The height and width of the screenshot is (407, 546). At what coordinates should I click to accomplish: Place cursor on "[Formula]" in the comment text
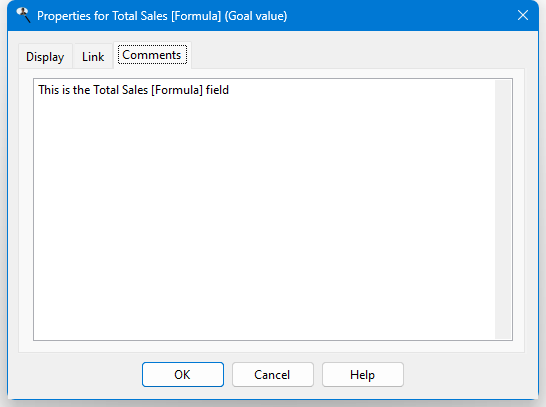tap(177, 90)
